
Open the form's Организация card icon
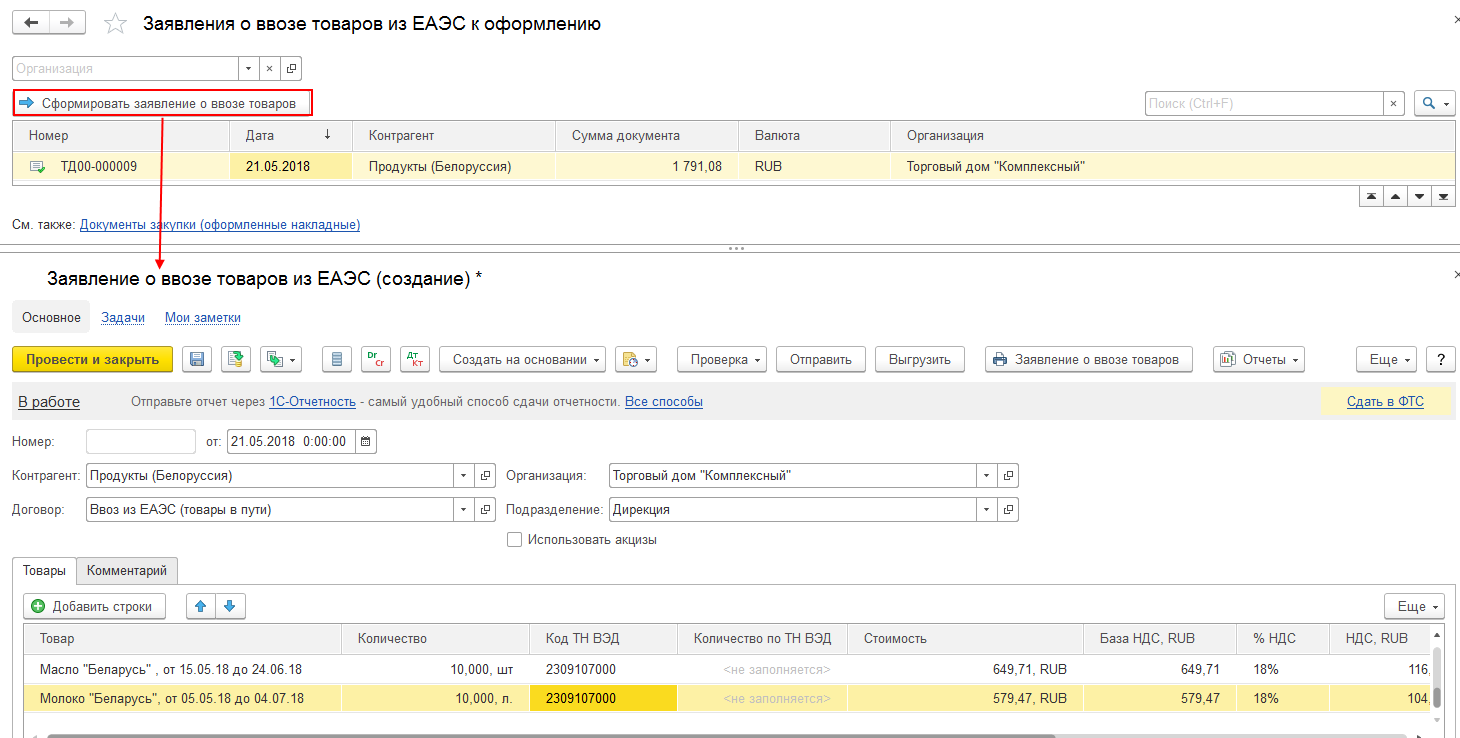click(1008, 476)
